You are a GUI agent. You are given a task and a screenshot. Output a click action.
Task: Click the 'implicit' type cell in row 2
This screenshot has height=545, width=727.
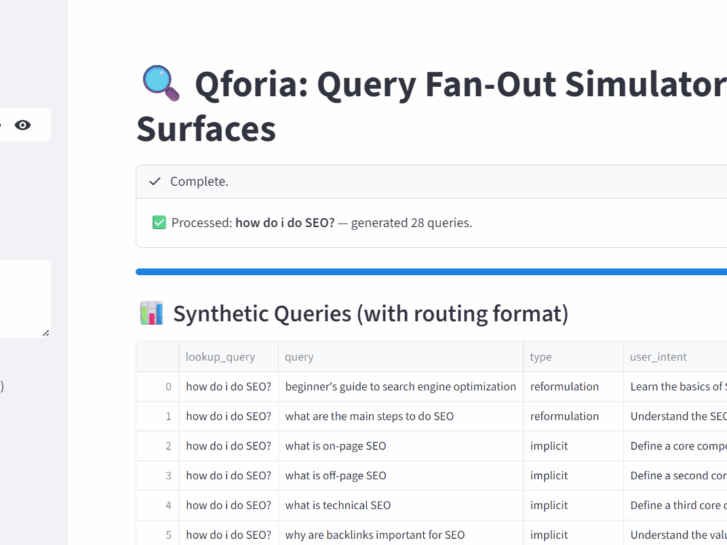[x=574, y=446]
